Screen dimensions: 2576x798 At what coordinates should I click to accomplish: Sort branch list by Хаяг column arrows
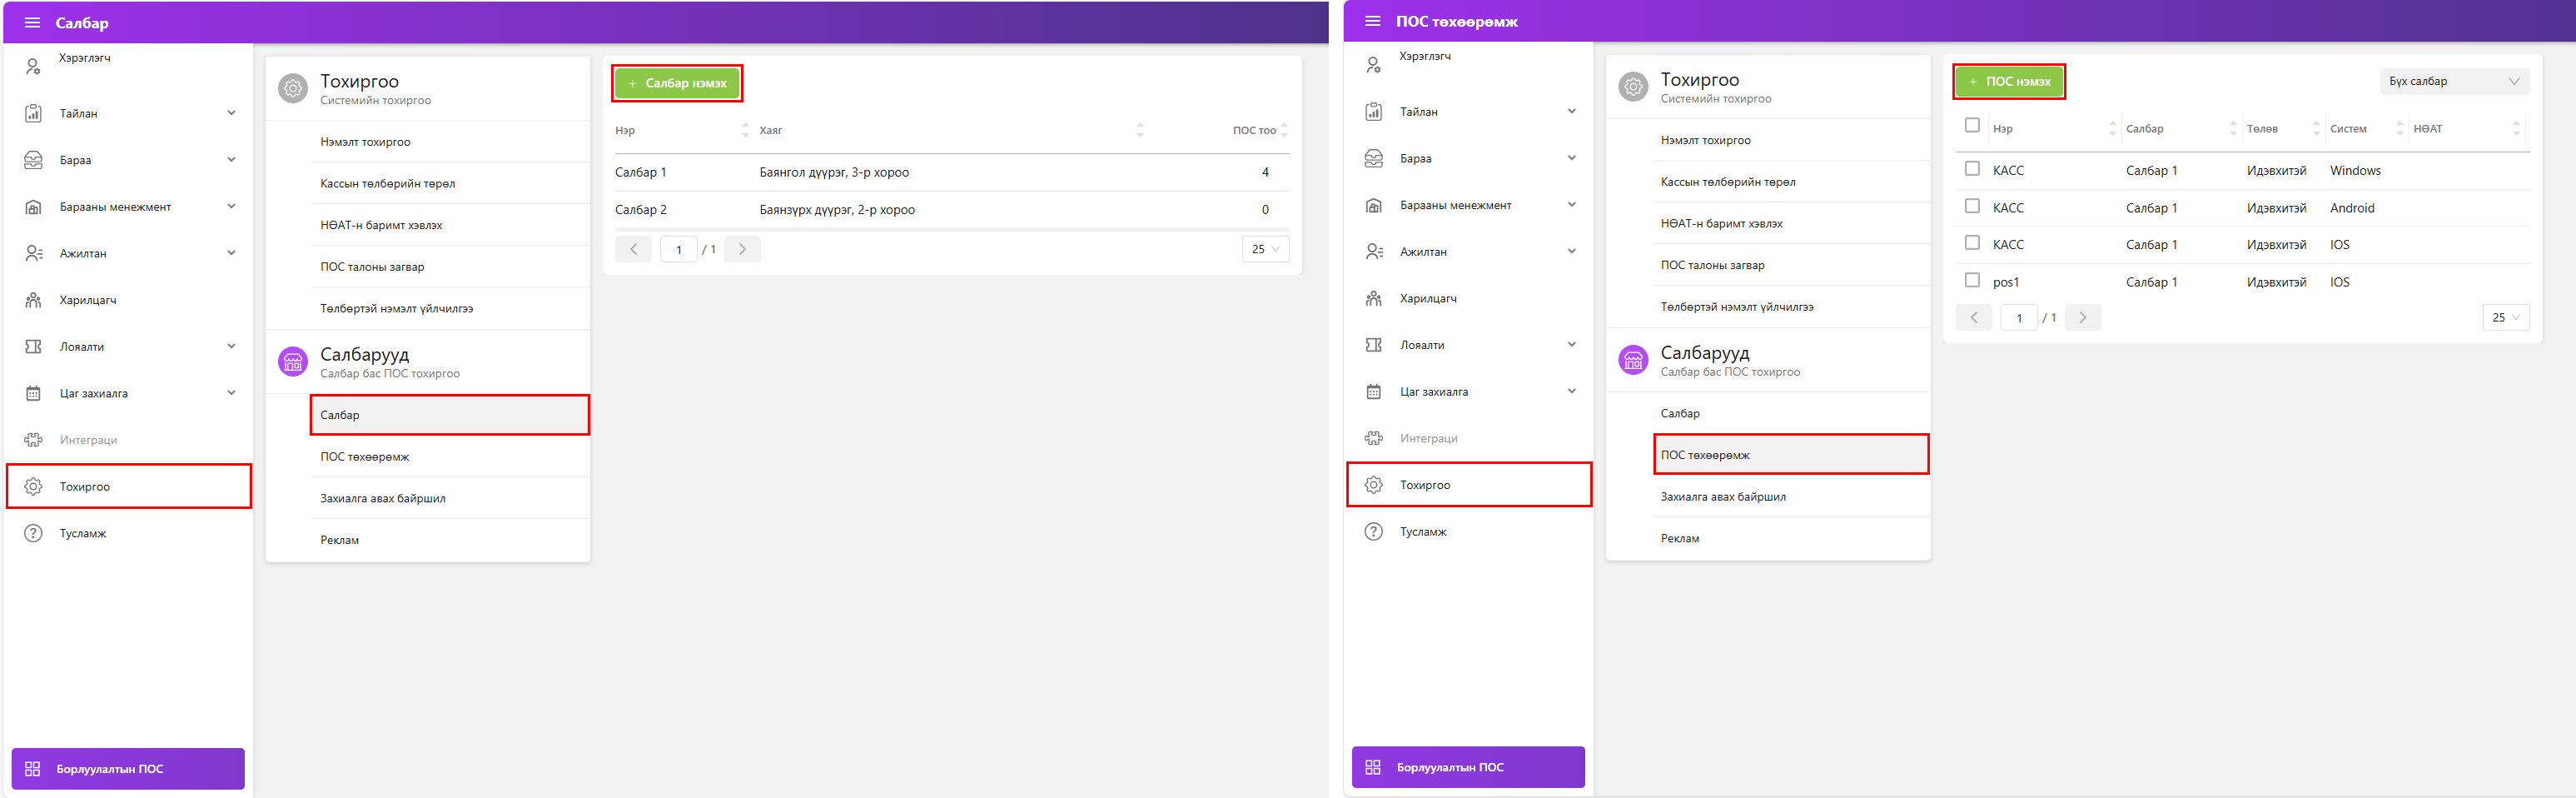(1139, 131)
